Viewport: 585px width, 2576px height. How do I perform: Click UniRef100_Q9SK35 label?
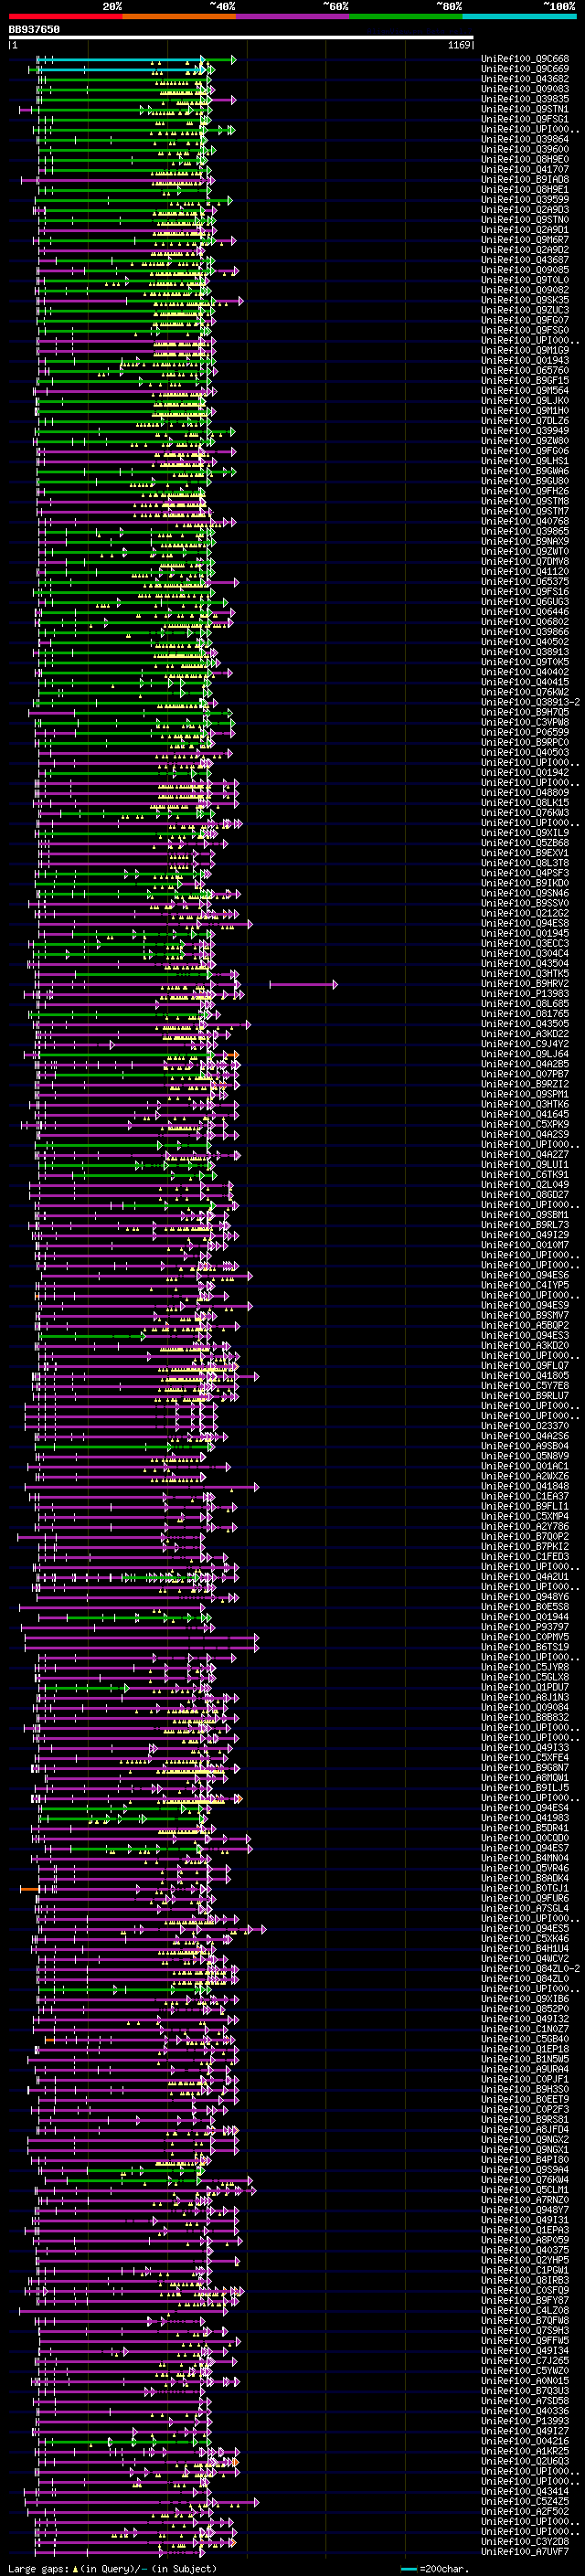click(x=525, y=300)
